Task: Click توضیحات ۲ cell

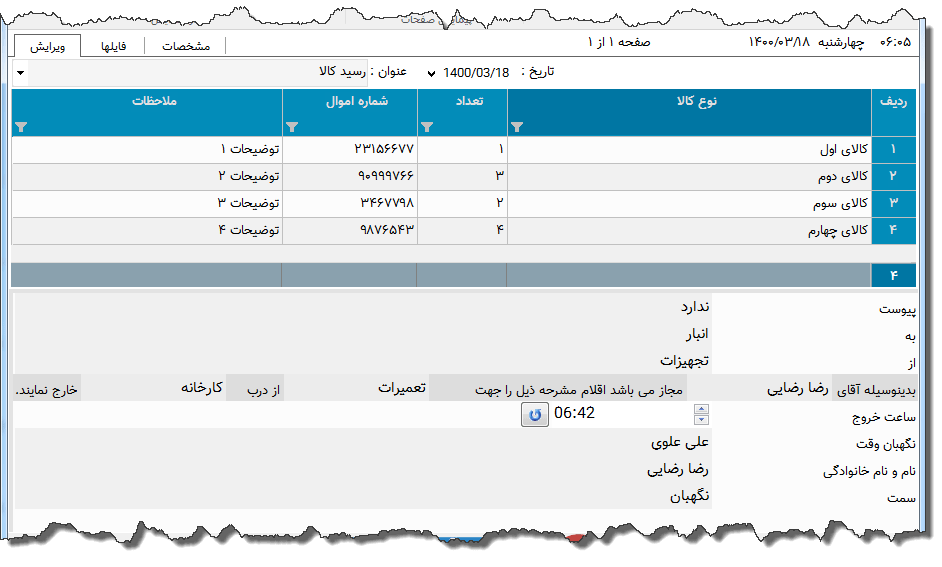Action: pos(147,177)
